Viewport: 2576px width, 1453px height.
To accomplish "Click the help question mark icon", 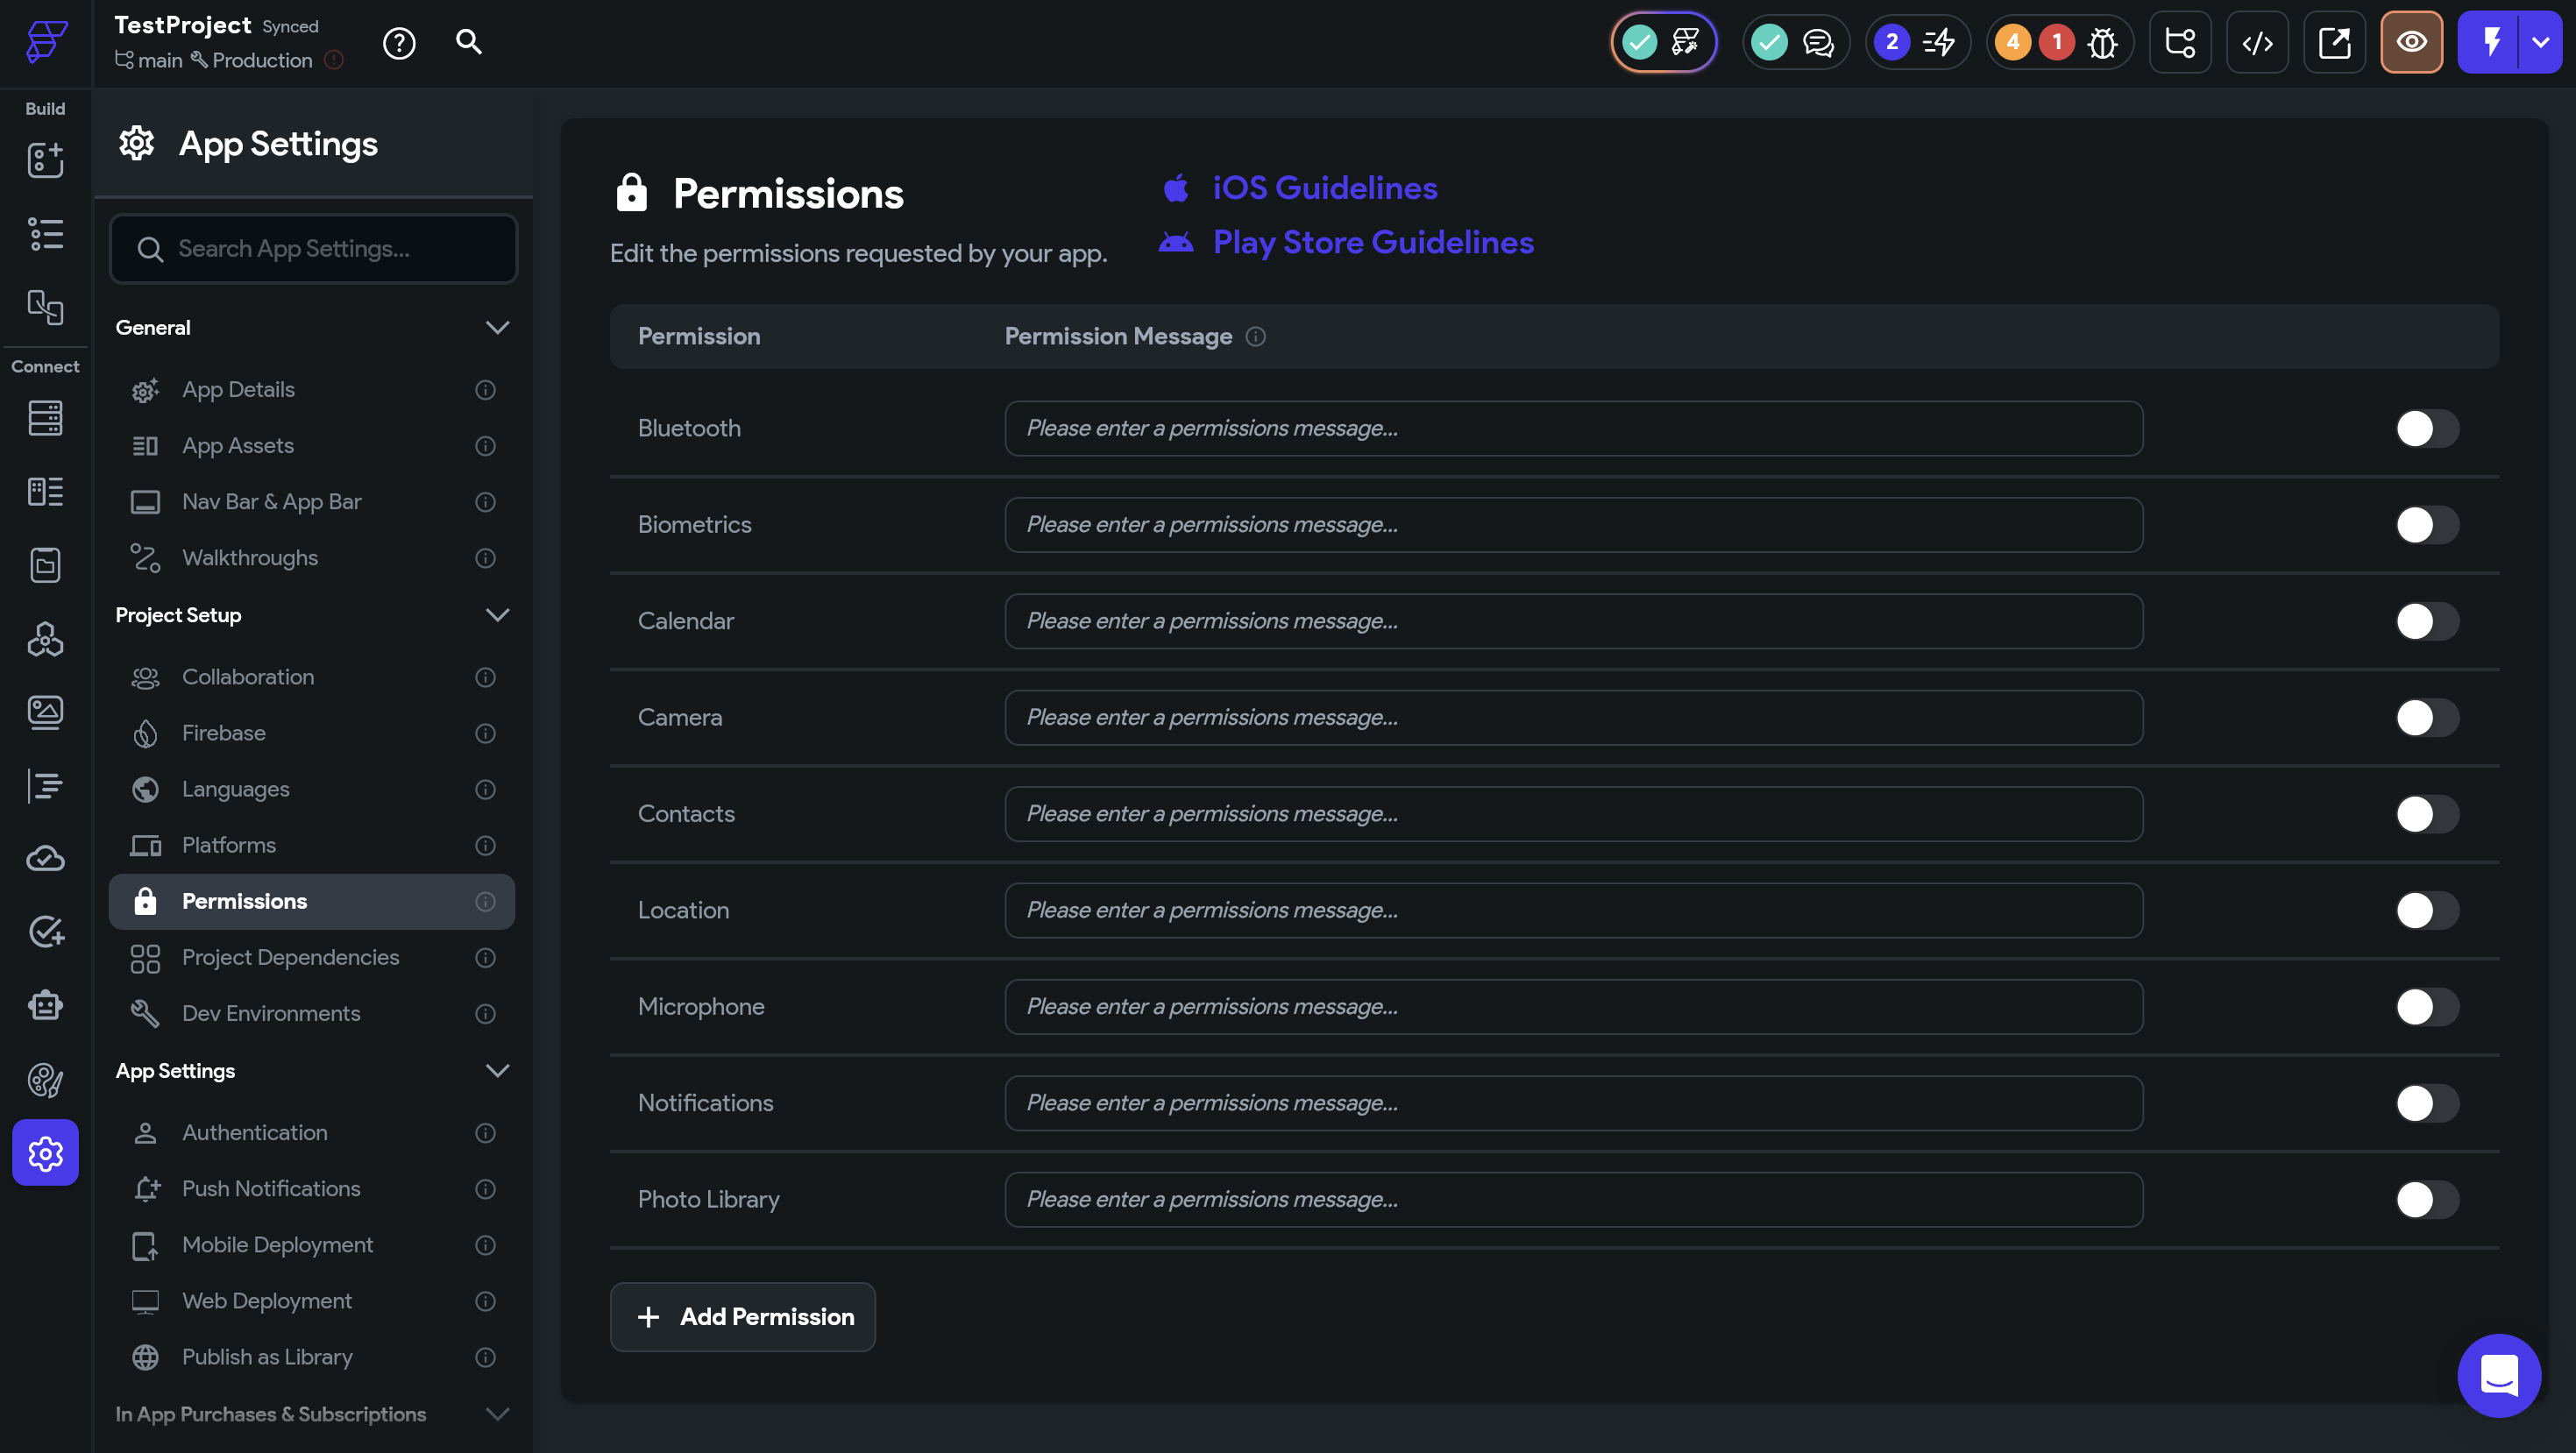I will click(x=399, y=42).
